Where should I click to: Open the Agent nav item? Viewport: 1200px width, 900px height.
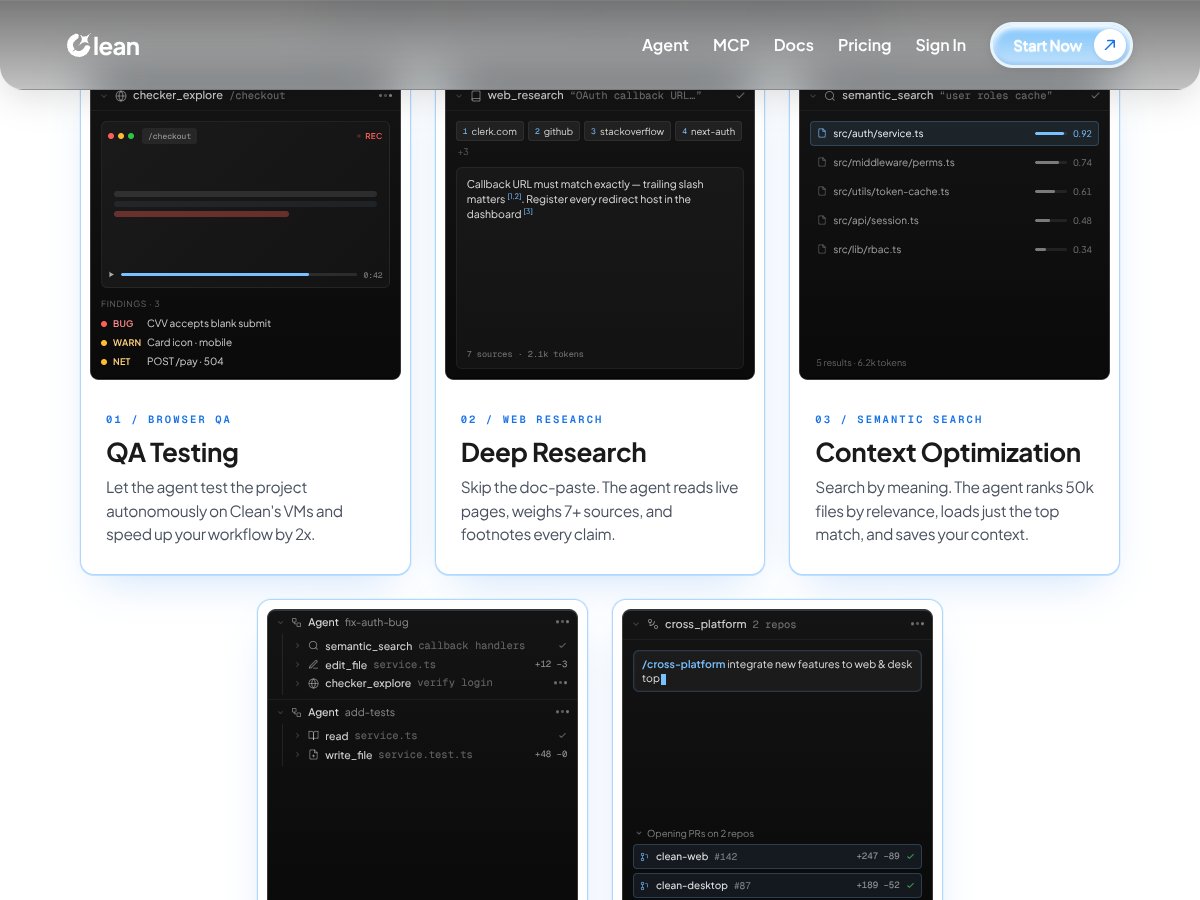(665, 45)
